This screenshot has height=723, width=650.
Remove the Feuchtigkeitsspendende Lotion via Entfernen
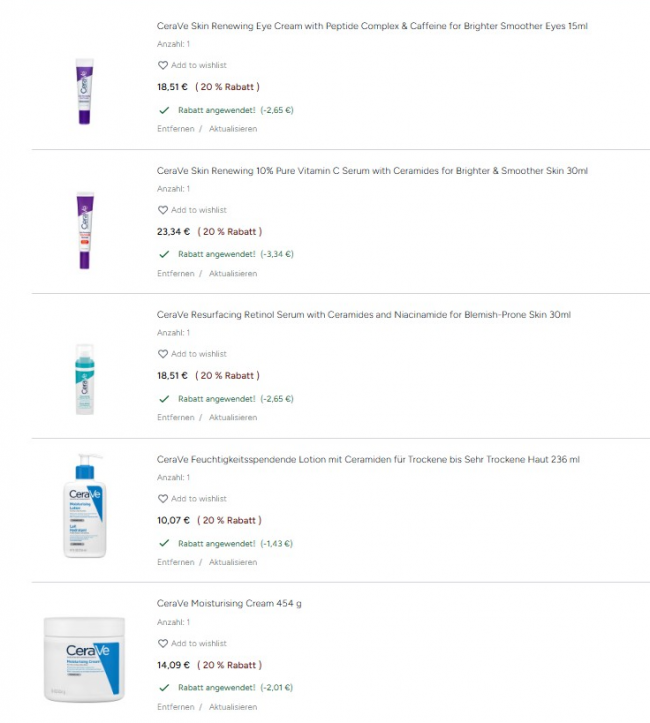[x=175, y=562]
